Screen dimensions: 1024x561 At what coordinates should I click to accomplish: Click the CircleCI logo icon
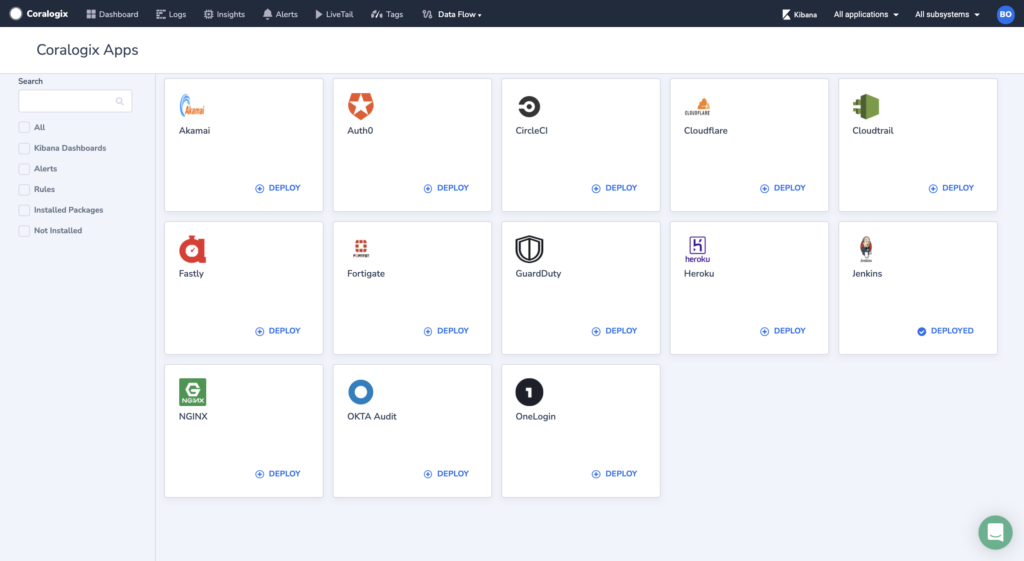(529, 106)
